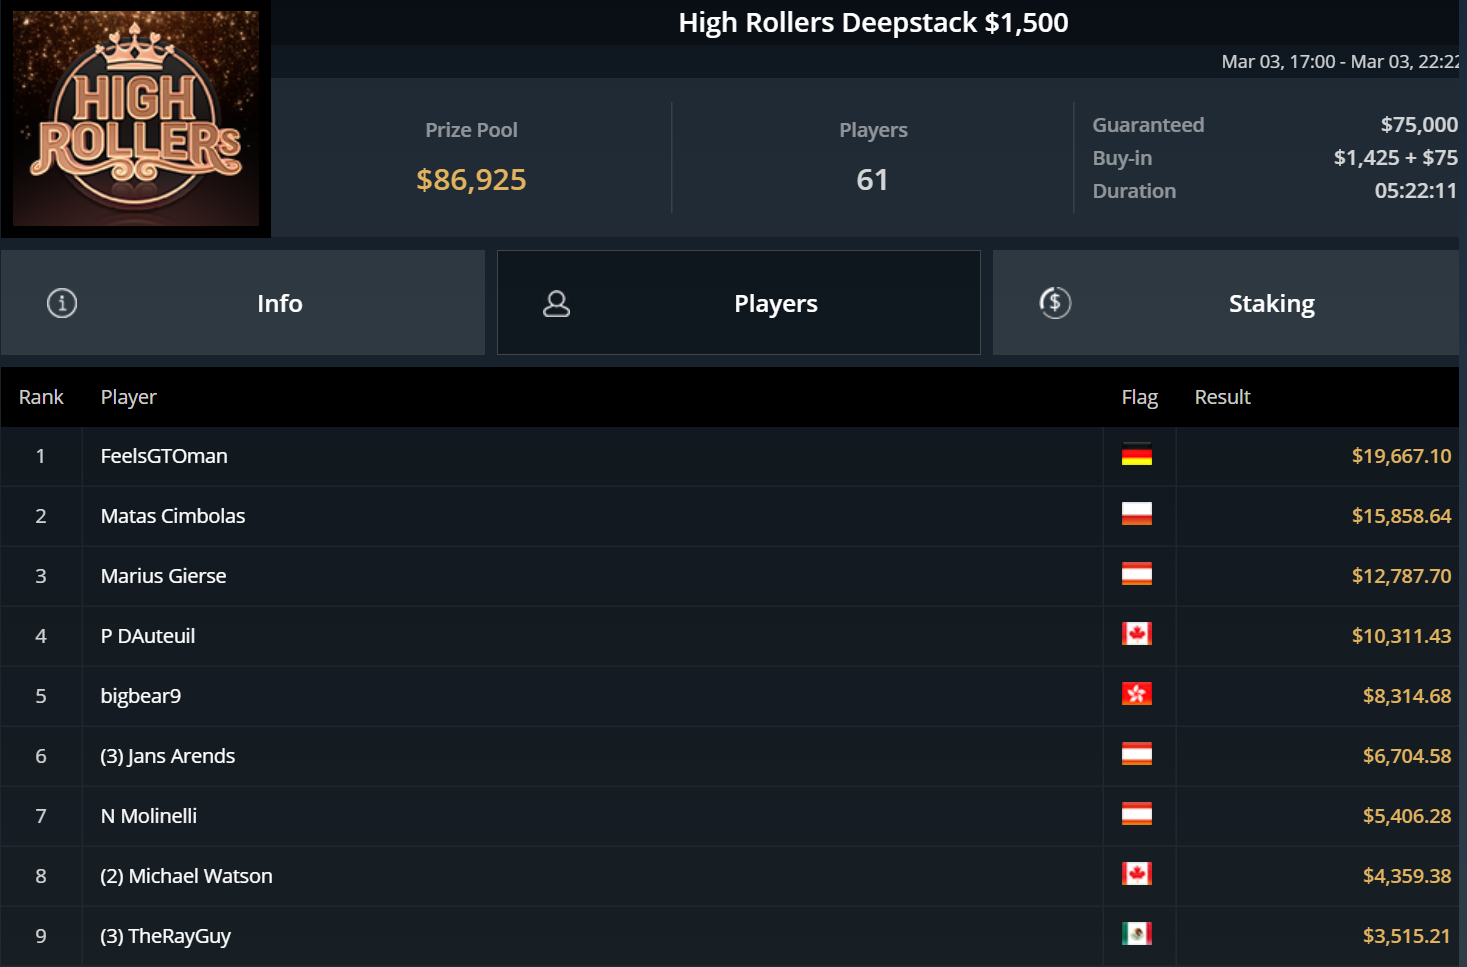The width and height of the screenshot is (1467, 967).
Task: Click FeelsGTOman's German flag icon
Action: pyautogui.click(x=1136, y=455)
